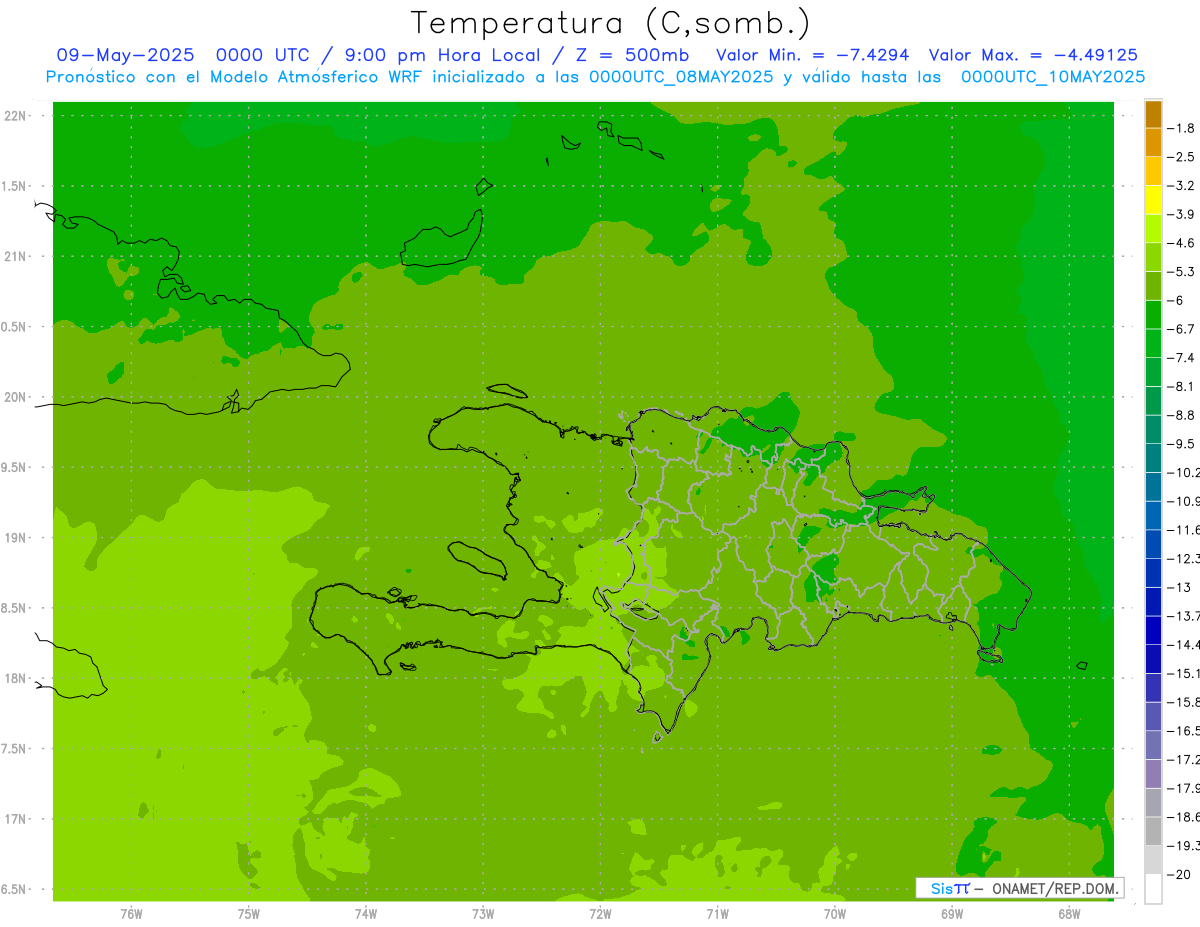This screenshot has height=927, width=1200.
Task: Click the '-7.4' legend value
Action: [x=1183, y=357]
